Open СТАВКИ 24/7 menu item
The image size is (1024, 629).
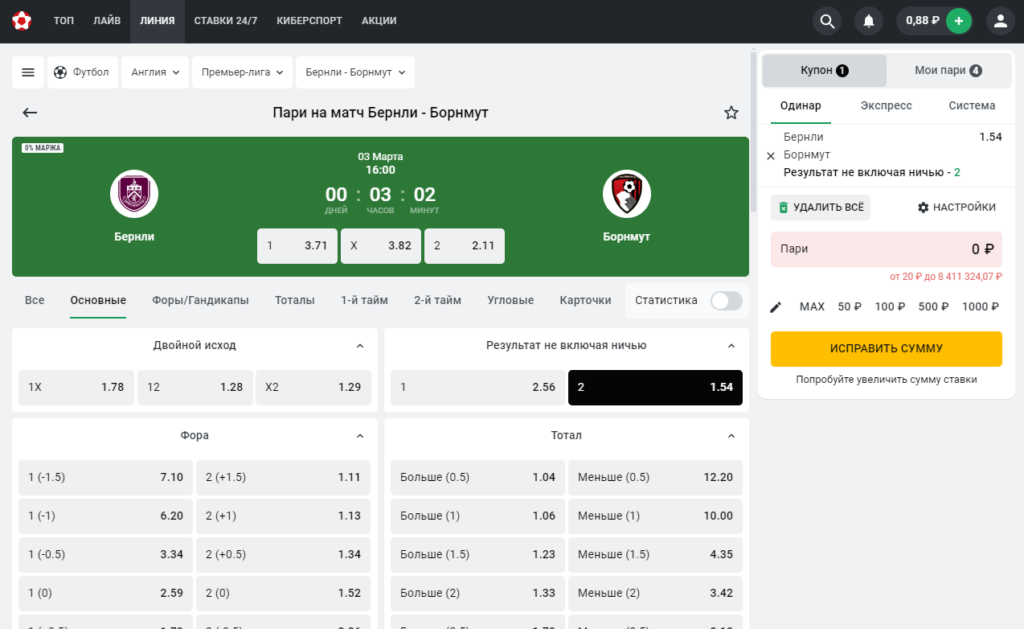[x=225, y=21]
